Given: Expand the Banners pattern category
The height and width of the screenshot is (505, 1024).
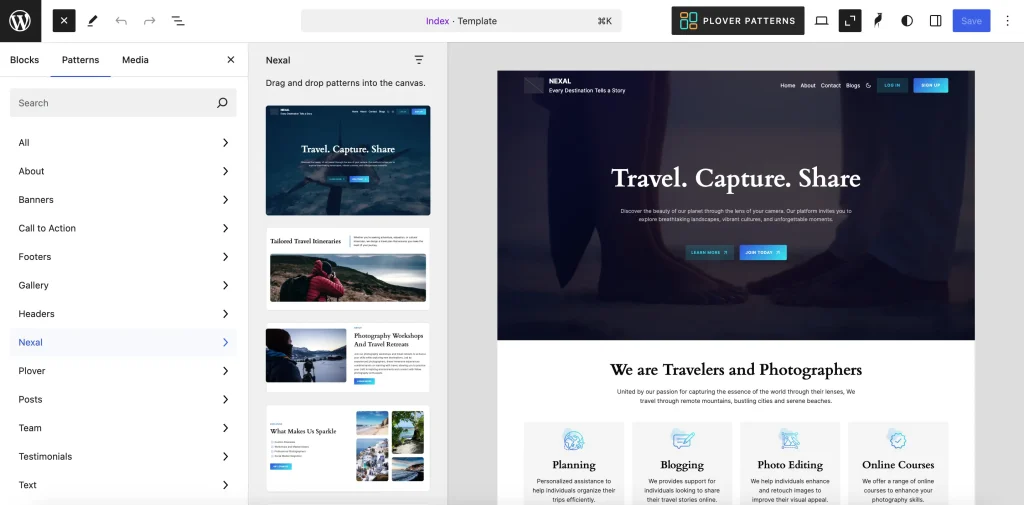Looking at the screenshot, I should (124, 200).
